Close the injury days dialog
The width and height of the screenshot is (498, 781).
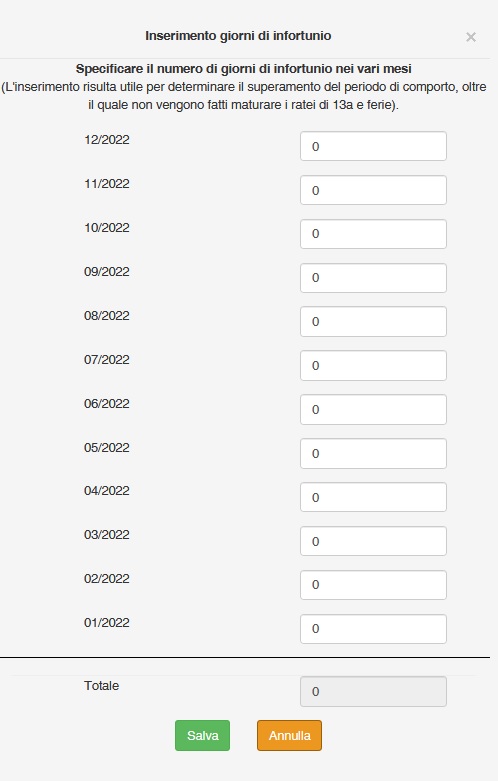click(471, 37)
